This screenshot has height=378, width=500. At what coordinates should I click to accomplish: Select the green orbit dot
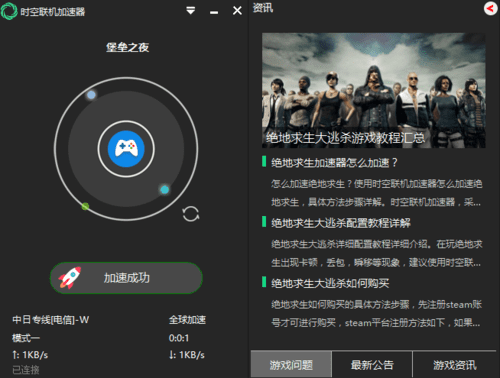(85, 206)
